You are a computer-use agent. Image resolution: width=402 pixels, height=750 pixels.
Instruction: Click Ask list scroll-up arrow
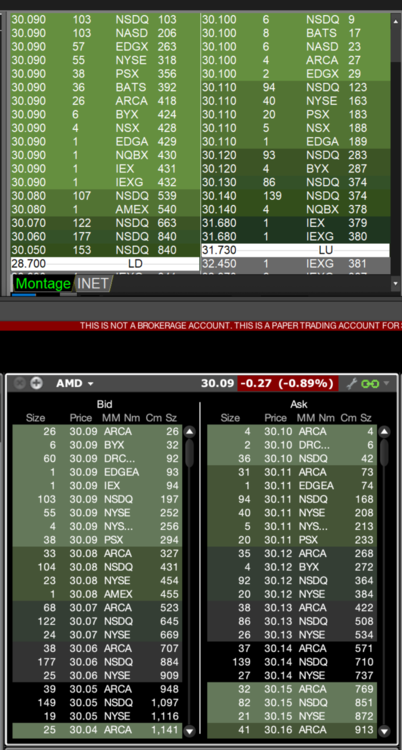(384, 432)
